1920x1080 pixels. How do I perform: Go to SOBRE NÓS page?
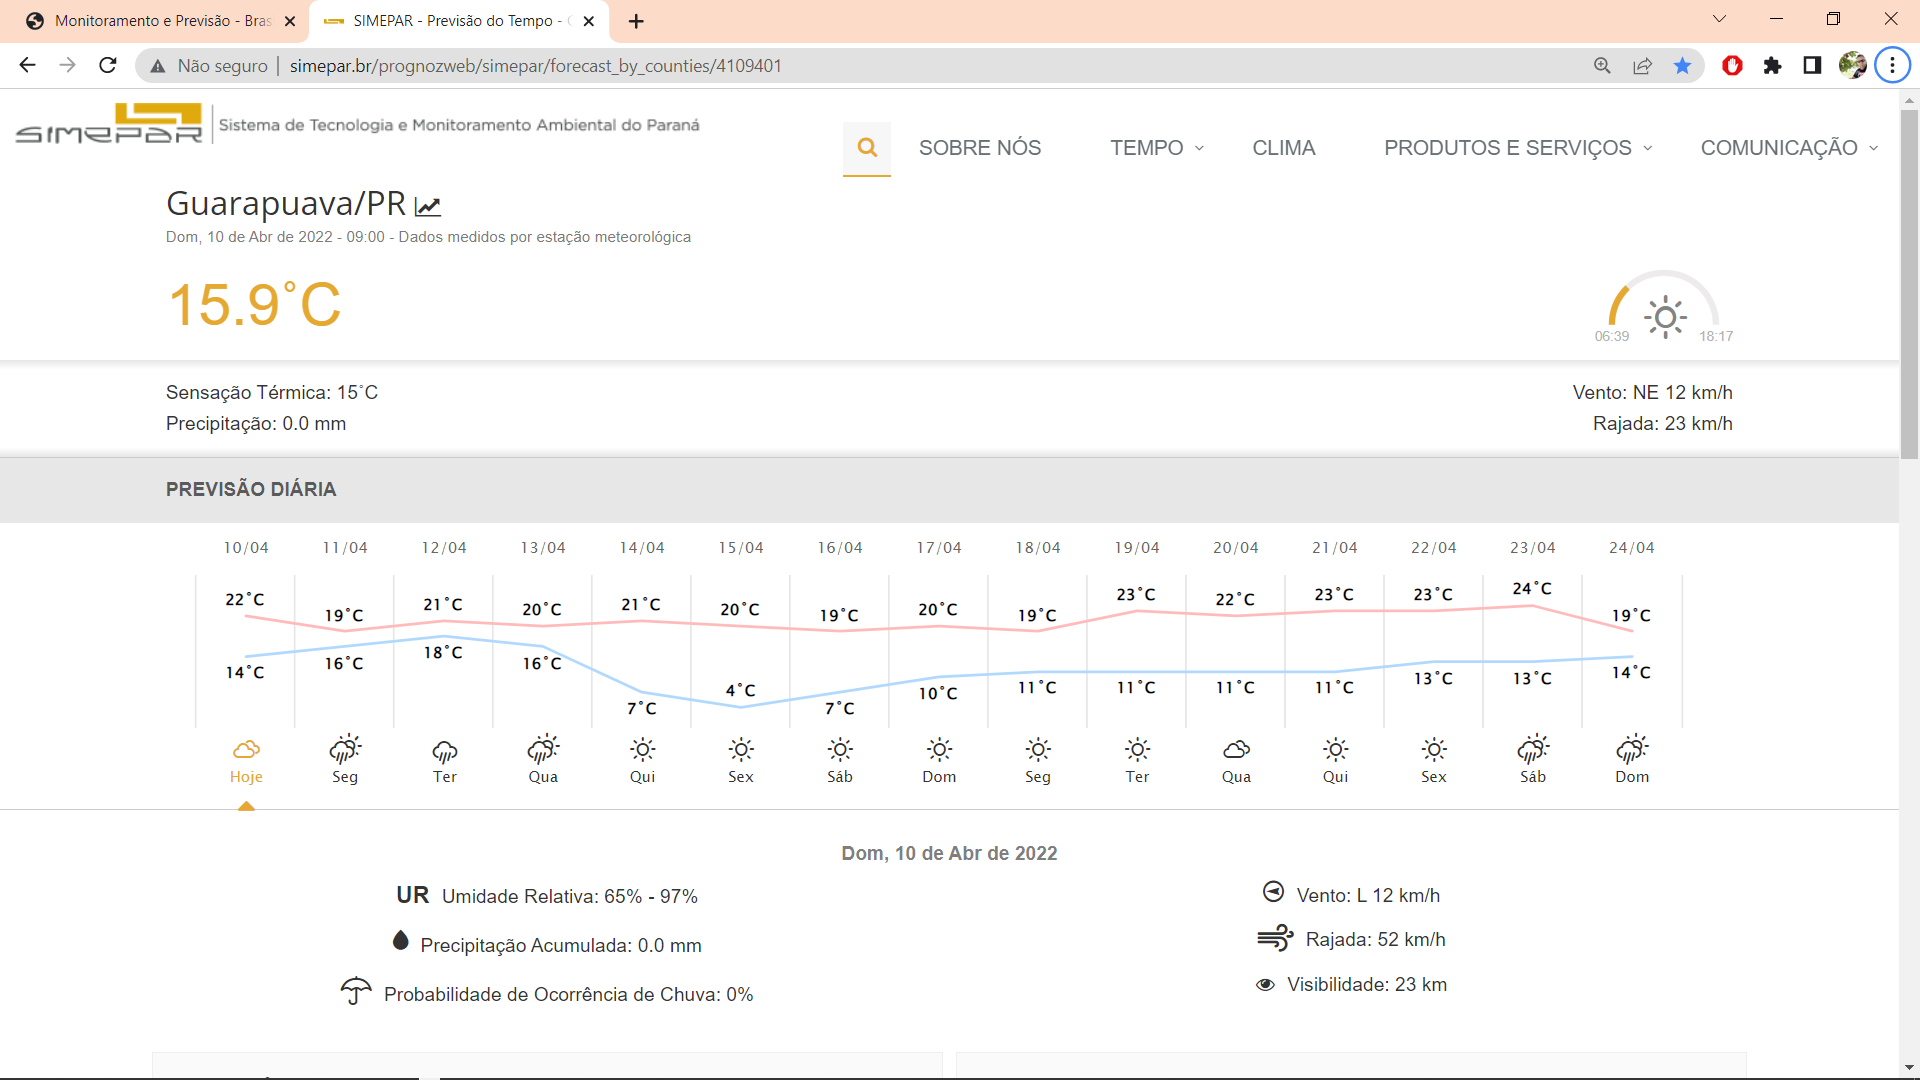[979, 148]
